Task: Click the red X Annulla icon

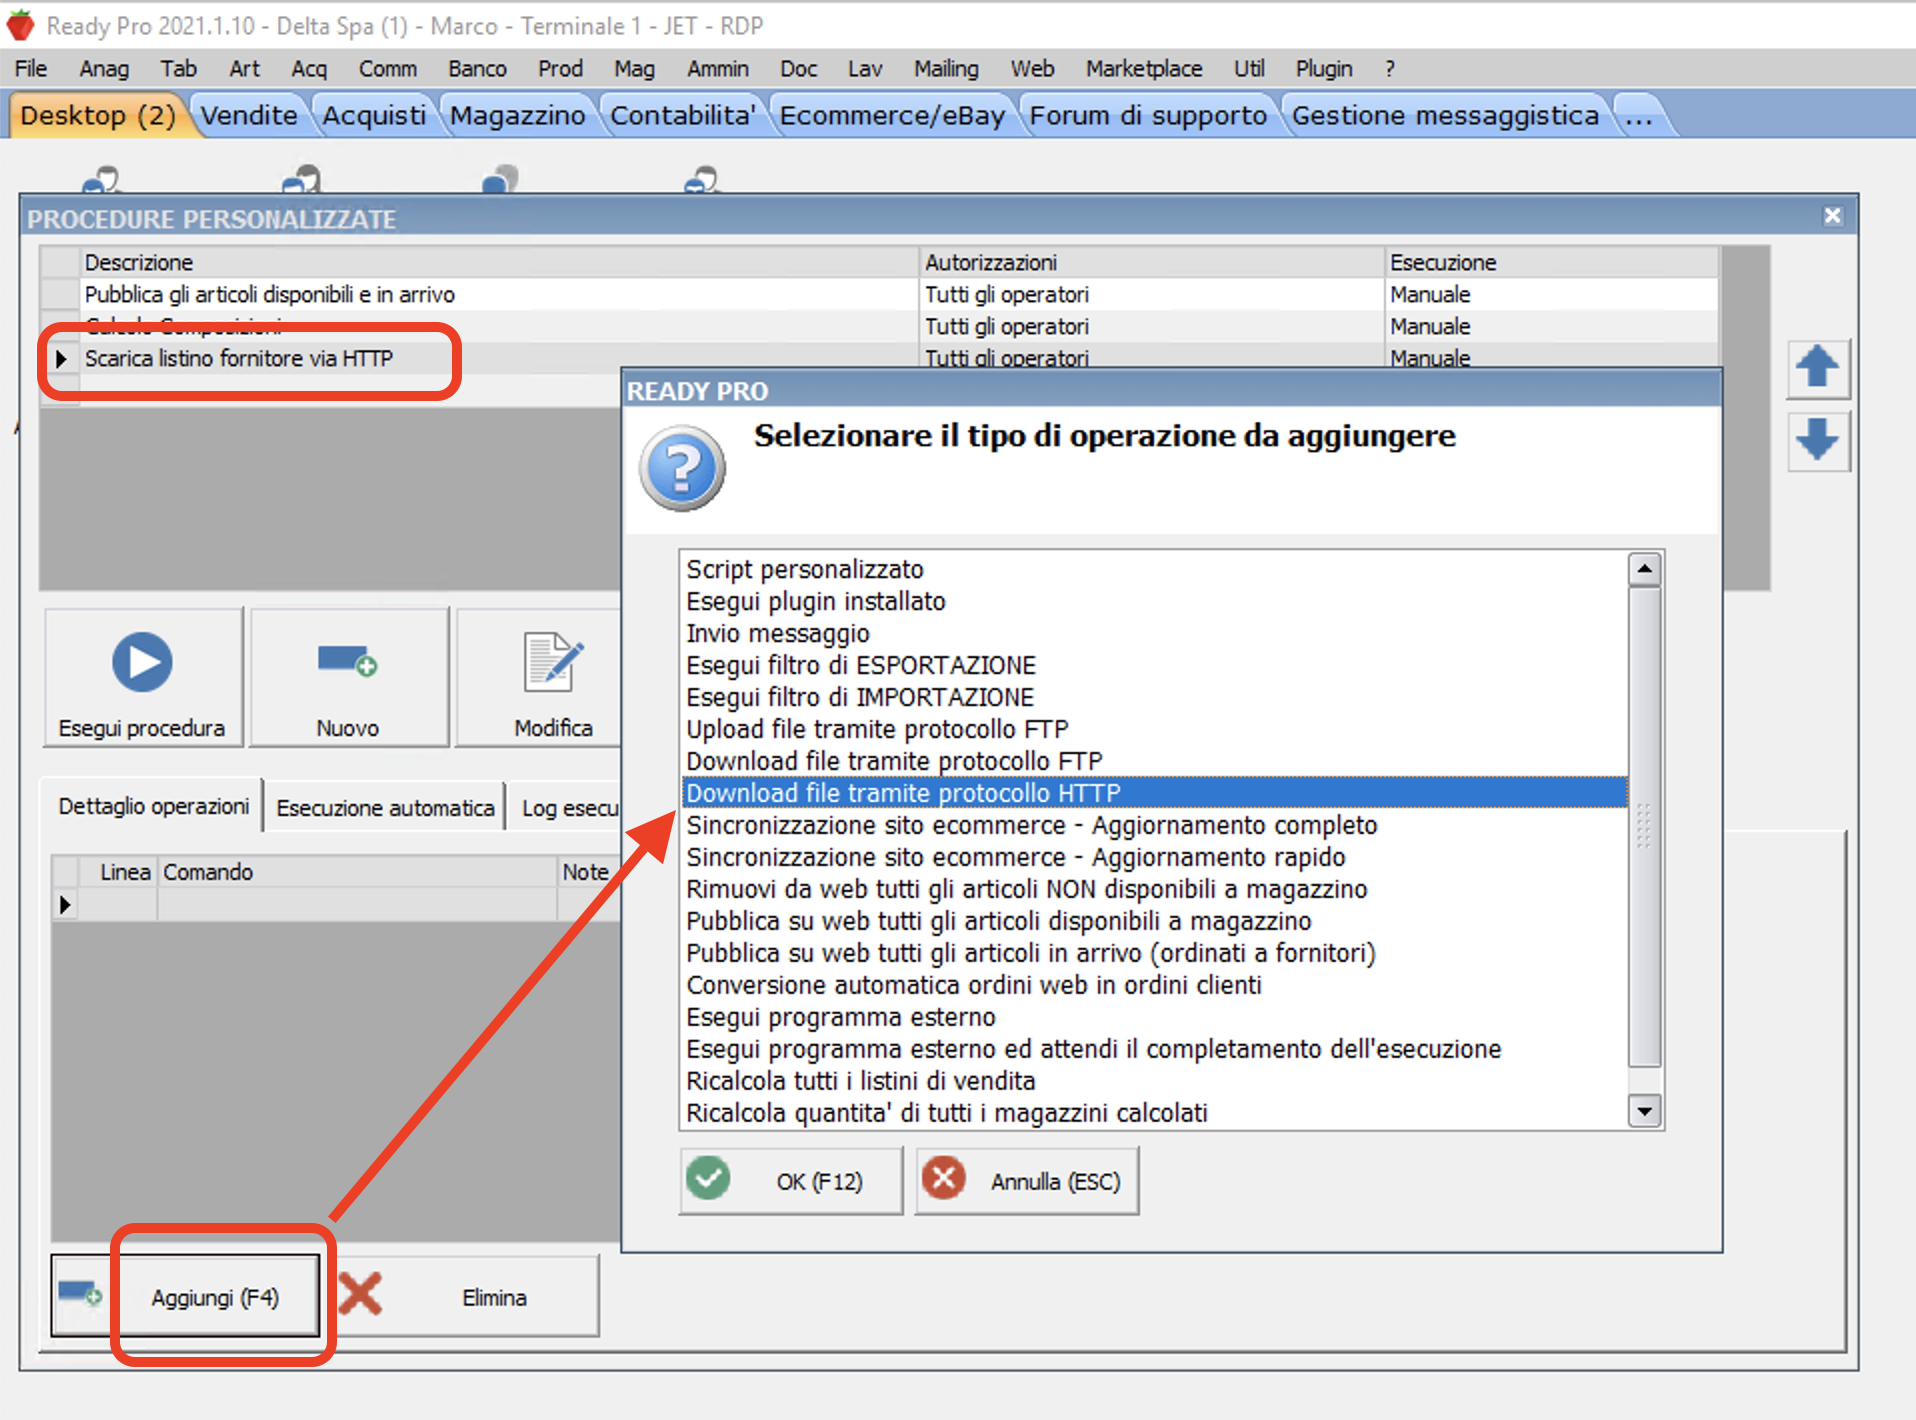Action: [943, 1179]
